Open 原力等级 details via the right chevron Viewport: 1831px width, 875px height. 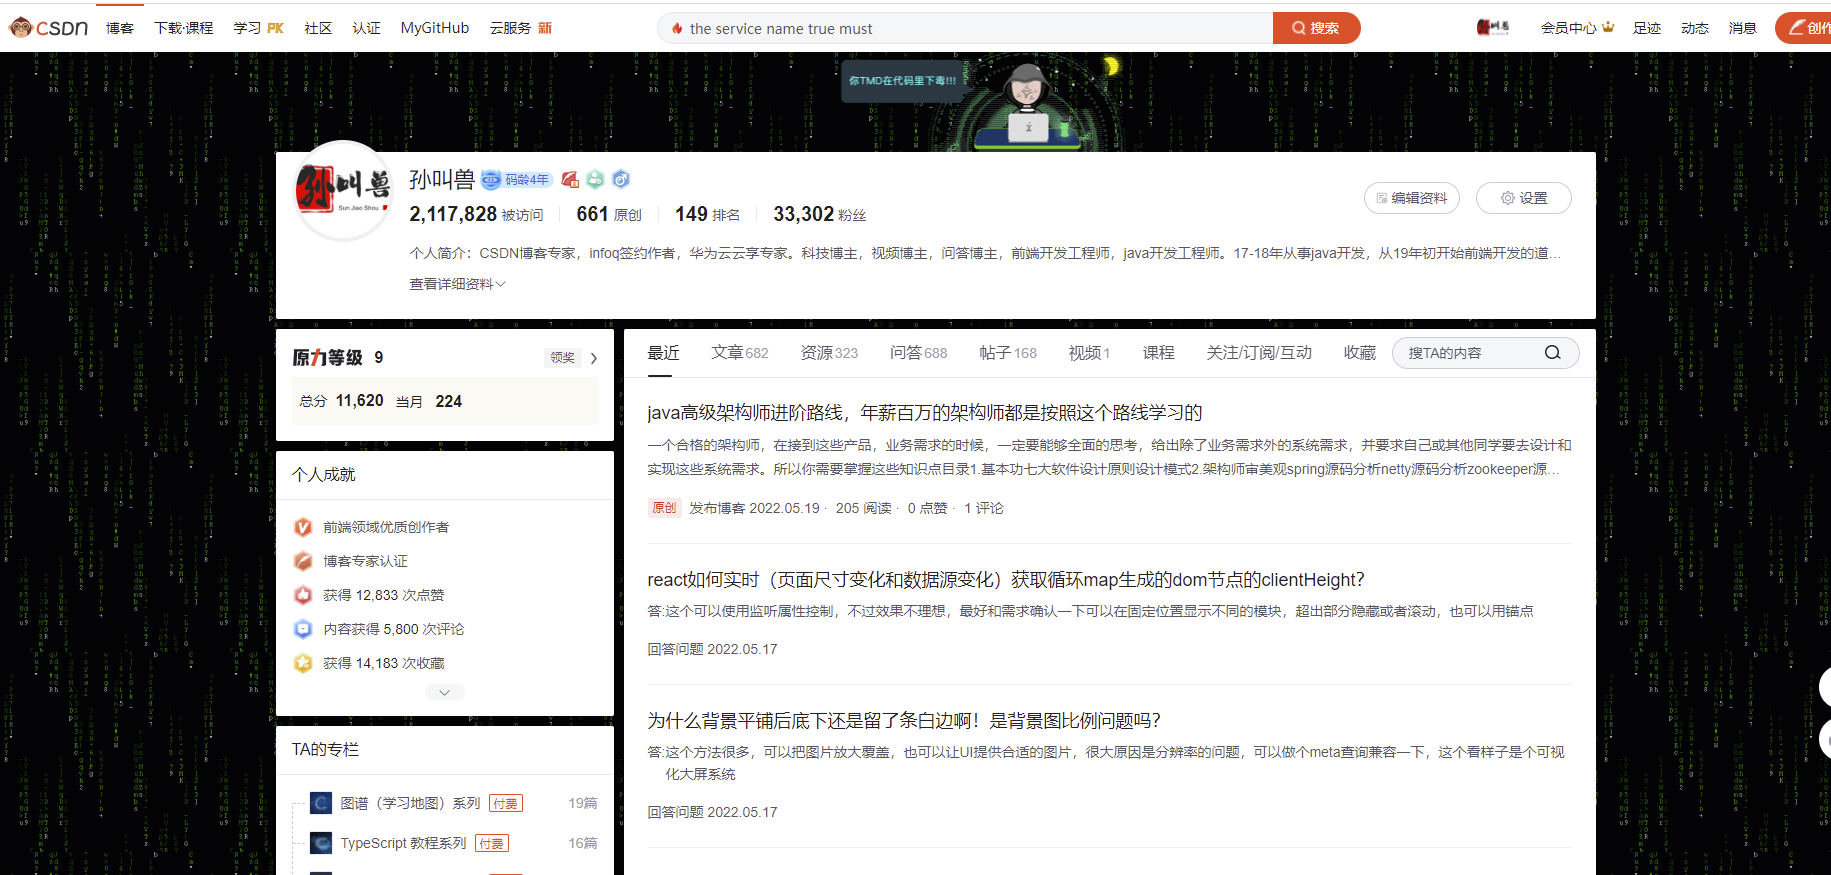click(x=594, y=358)
